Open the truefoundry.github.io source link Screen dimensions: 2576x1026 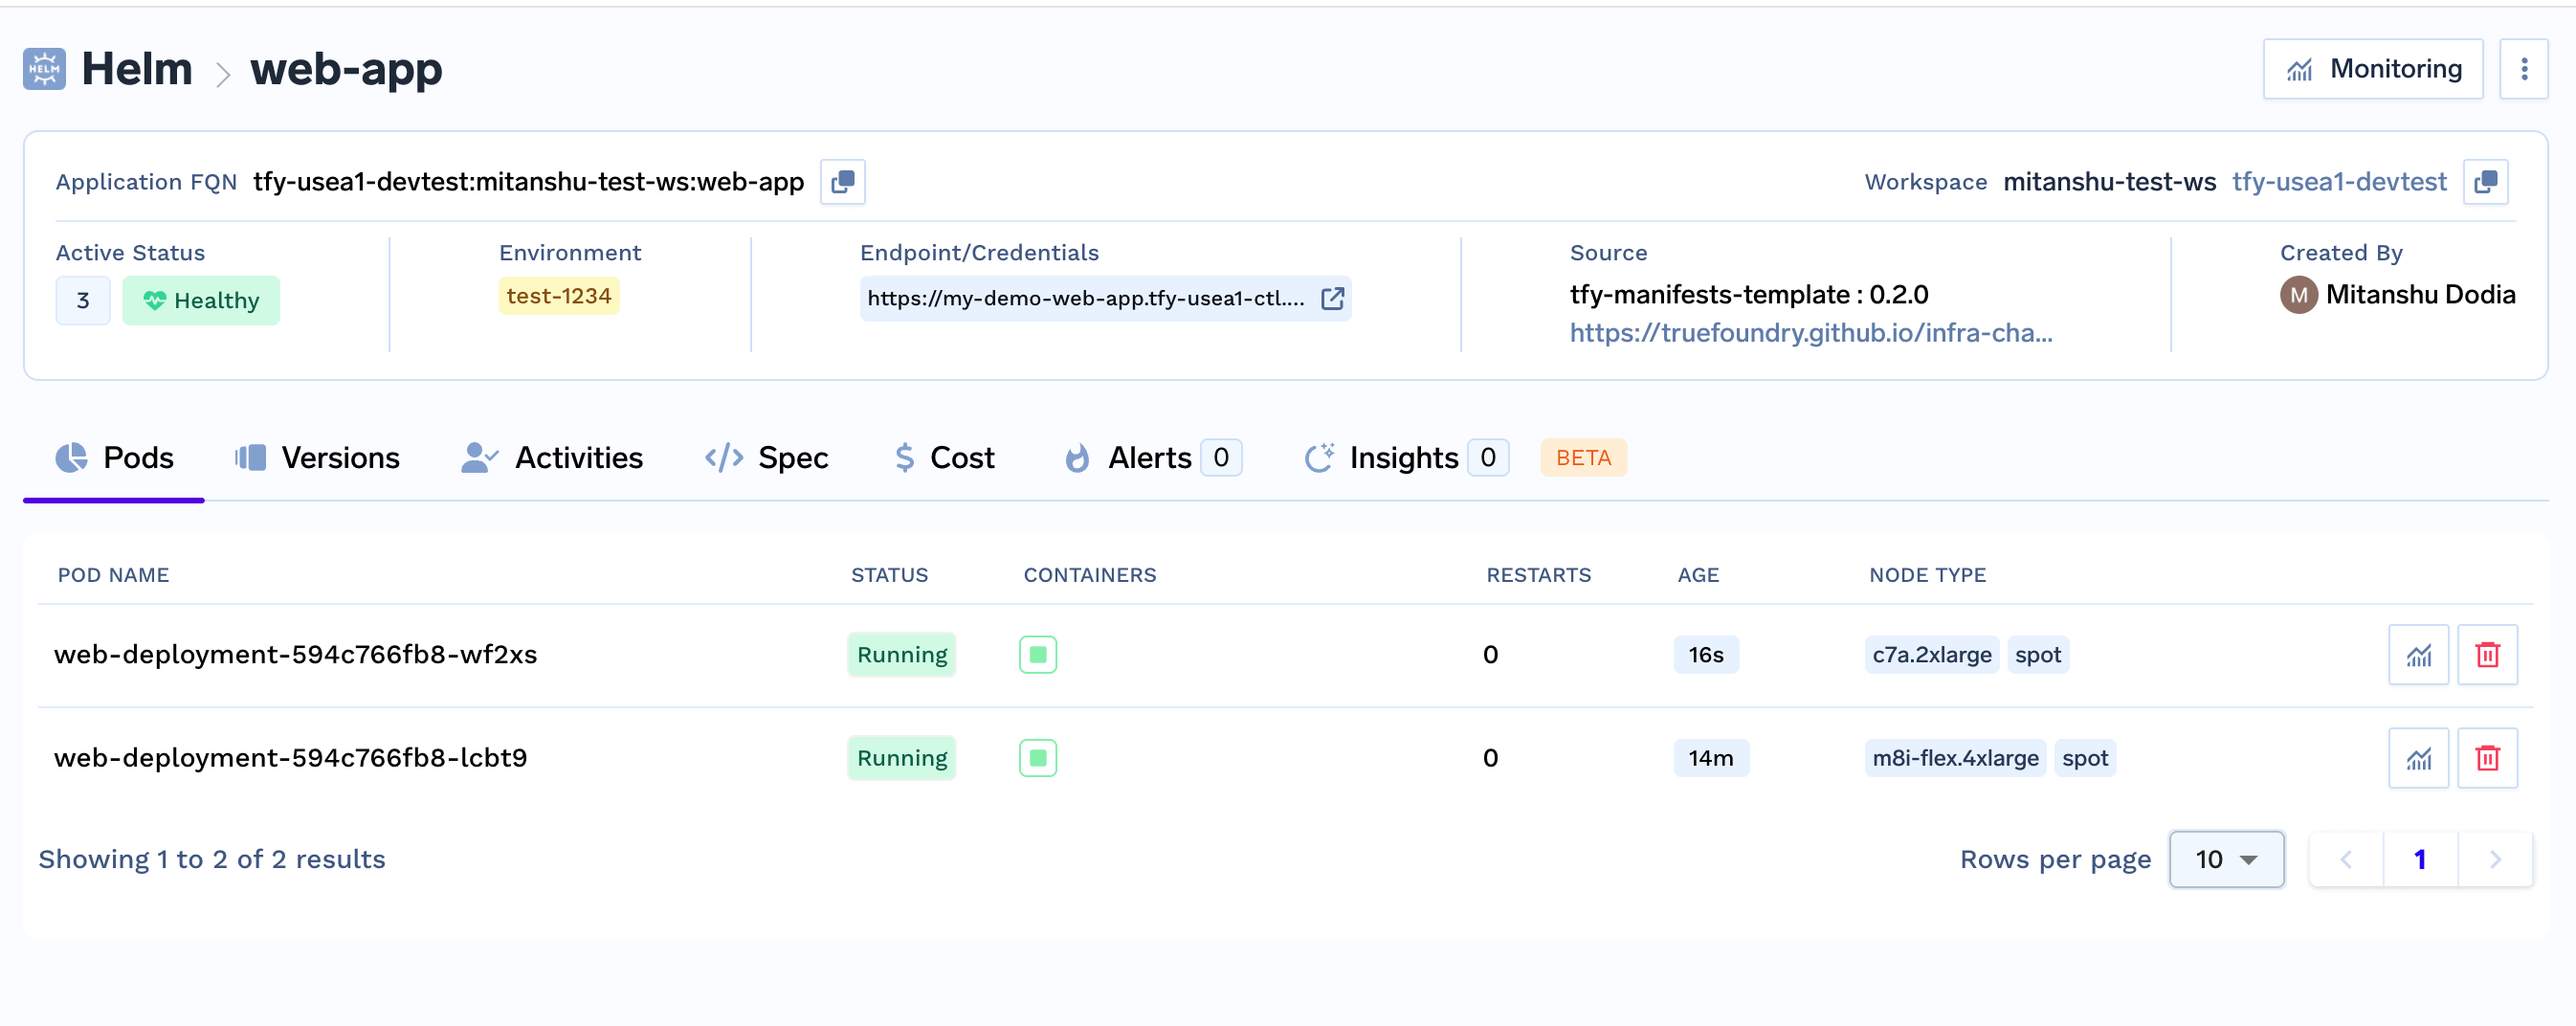(x=1811, y=332)
